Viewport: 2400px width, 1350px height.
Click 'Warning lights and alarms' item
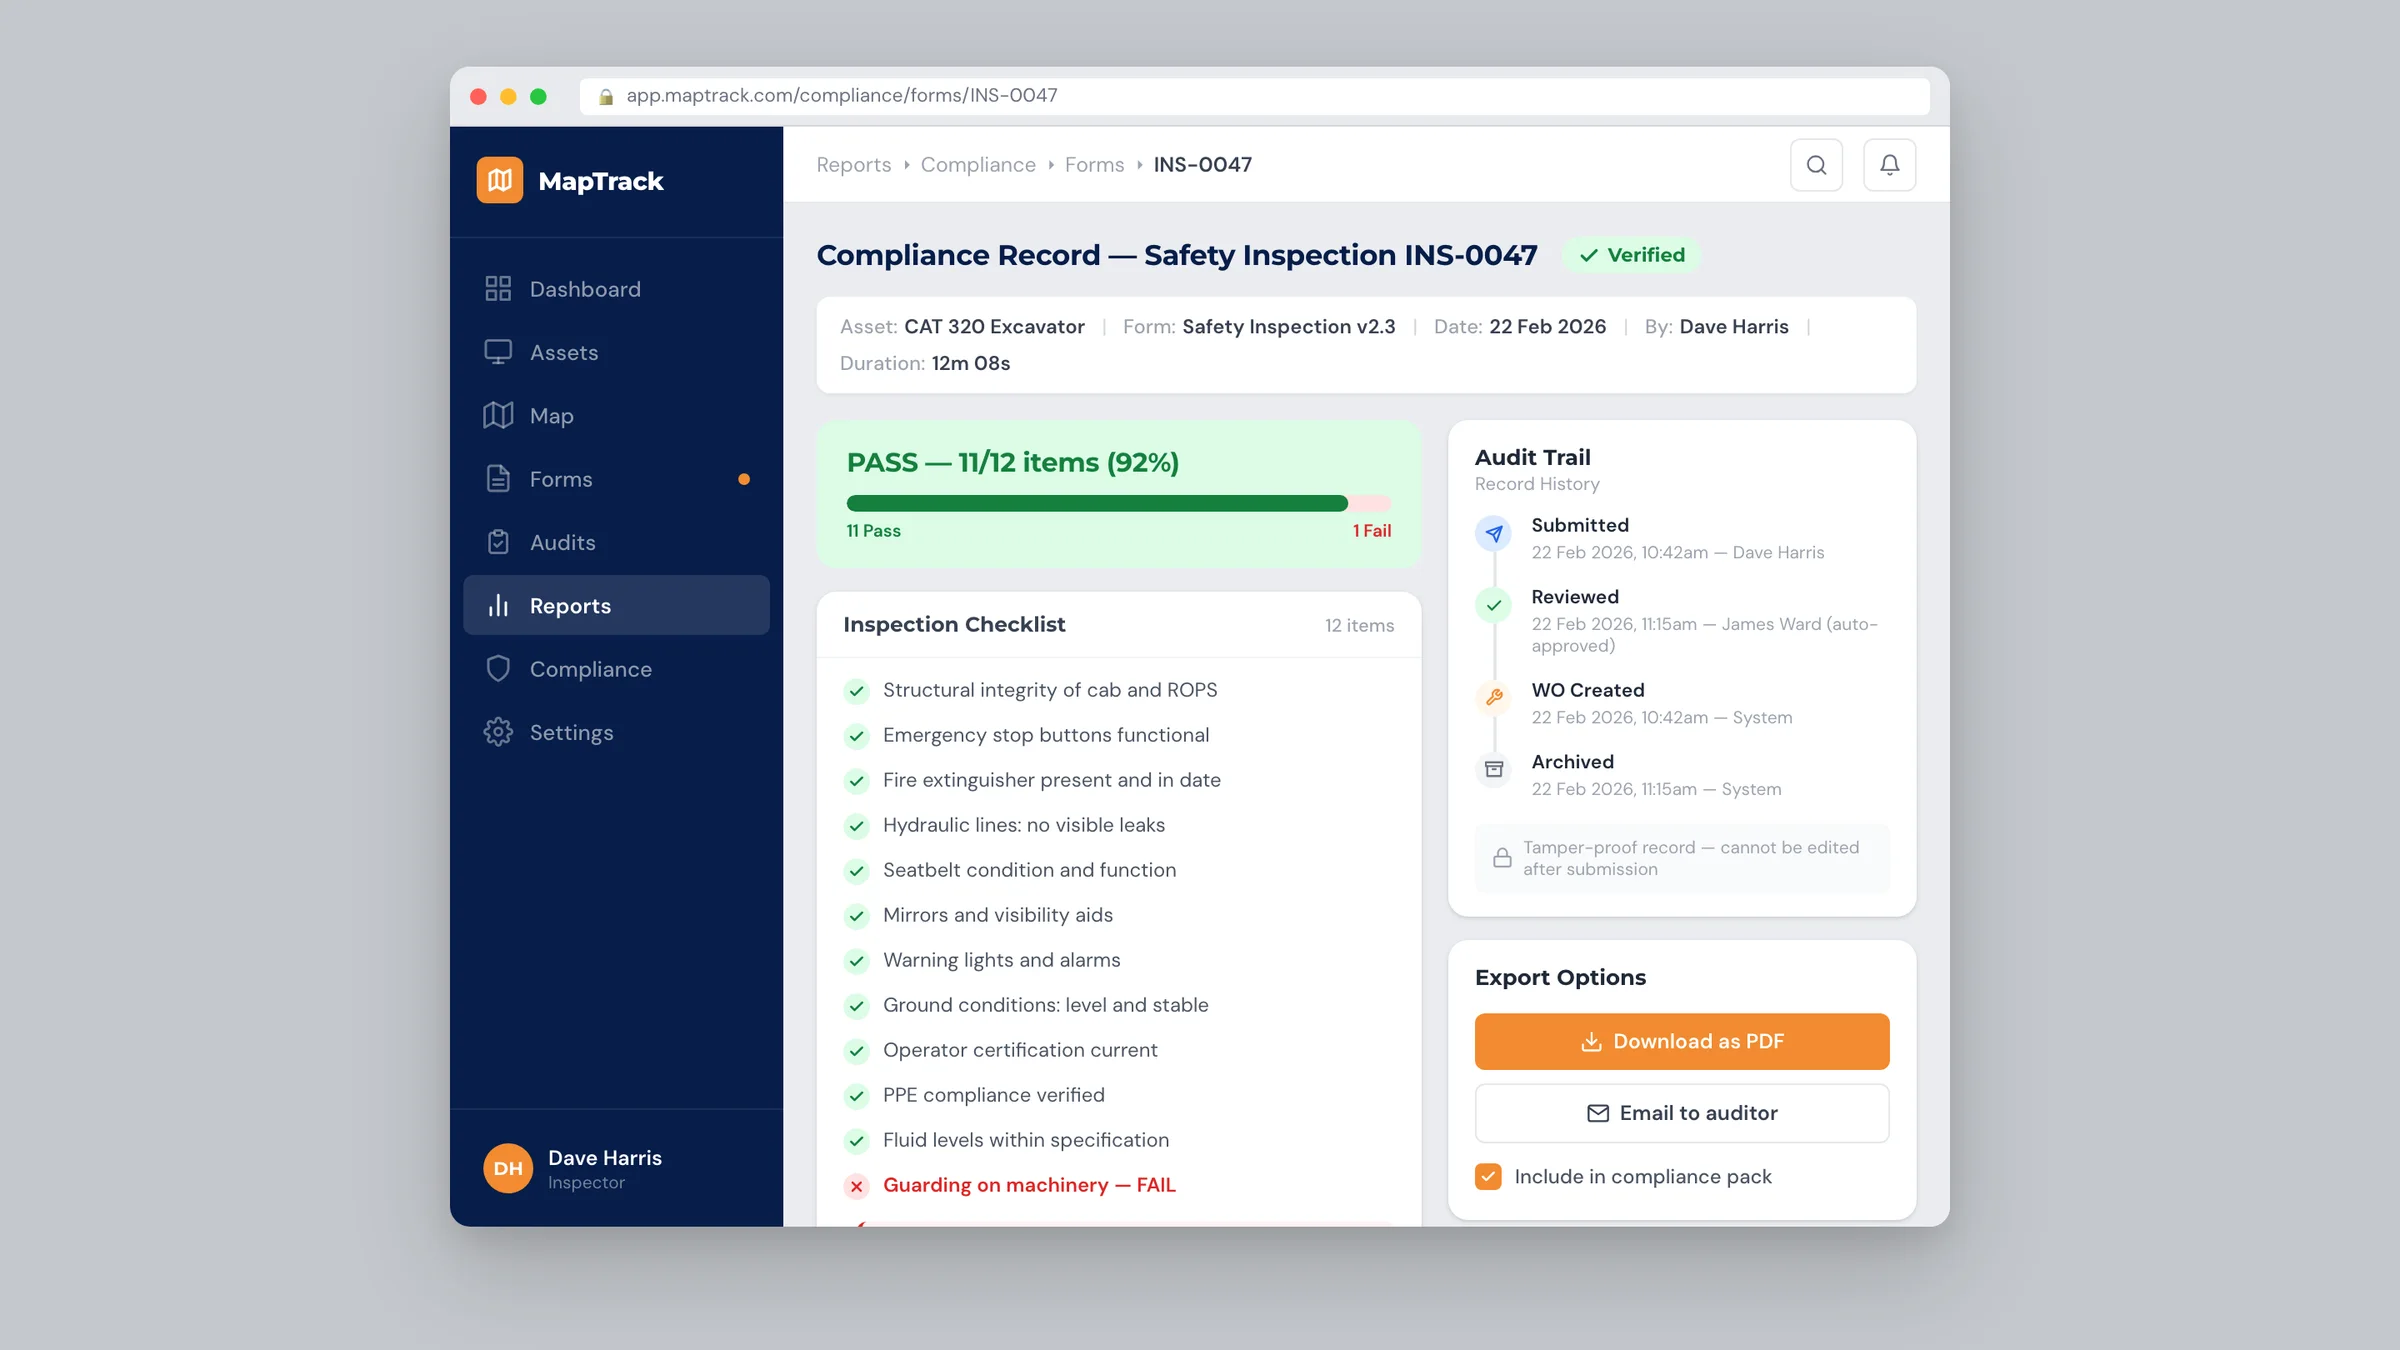point(1001,960)
